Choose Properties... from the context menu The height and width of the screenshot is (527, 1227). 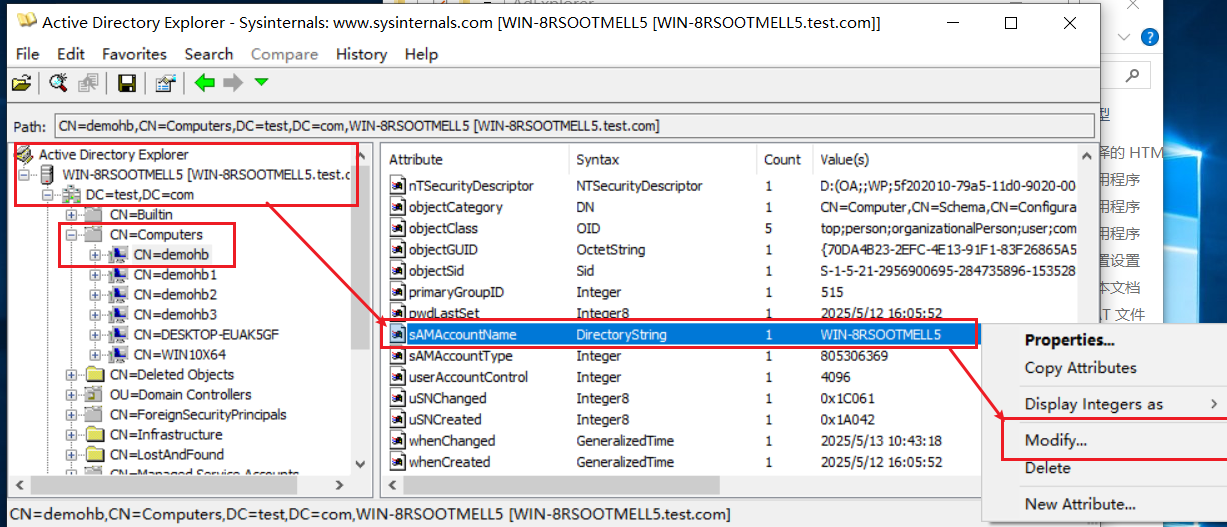(1069, 341)
